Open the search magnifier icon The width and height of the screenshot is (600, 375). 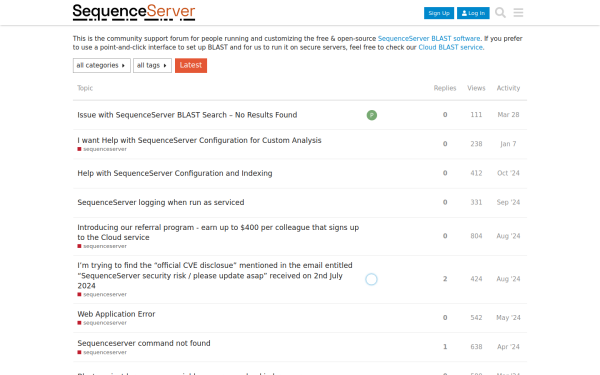[x=500, y=13]
